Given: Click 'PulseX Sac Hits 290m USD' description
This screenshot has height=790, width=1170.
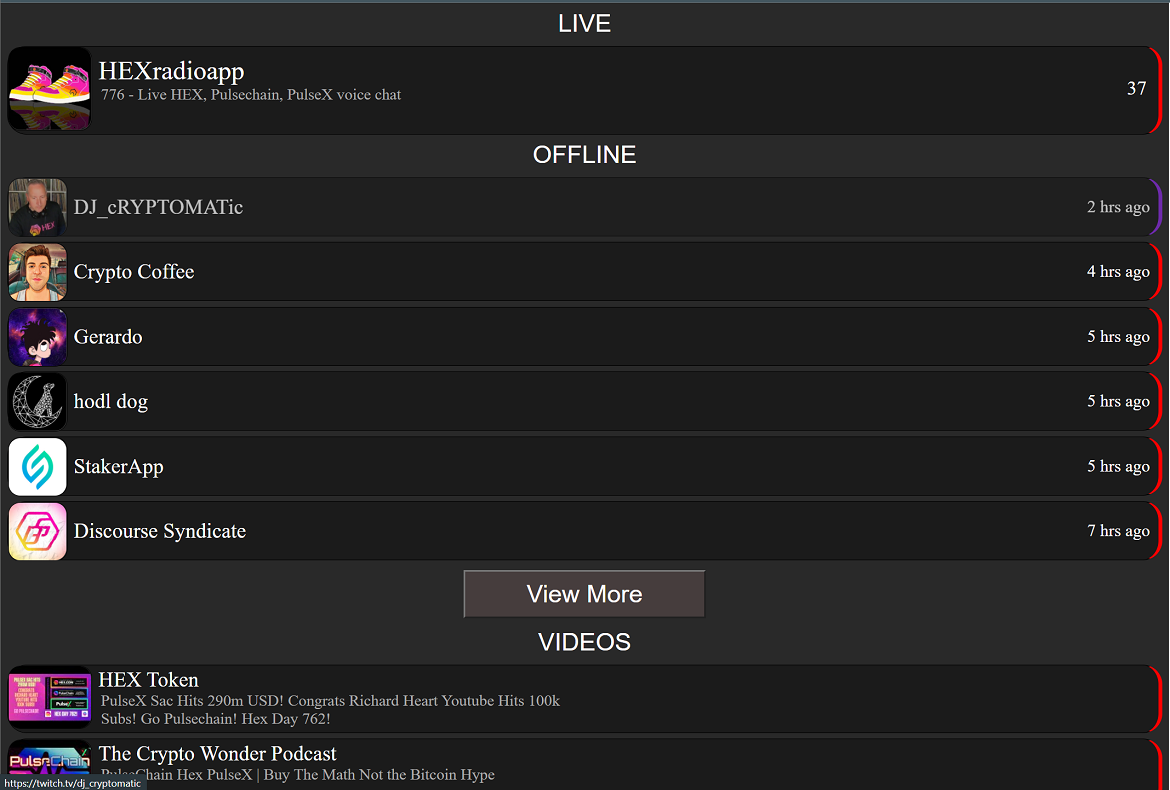Looking at the screenshot, I should tap(330, 709).
